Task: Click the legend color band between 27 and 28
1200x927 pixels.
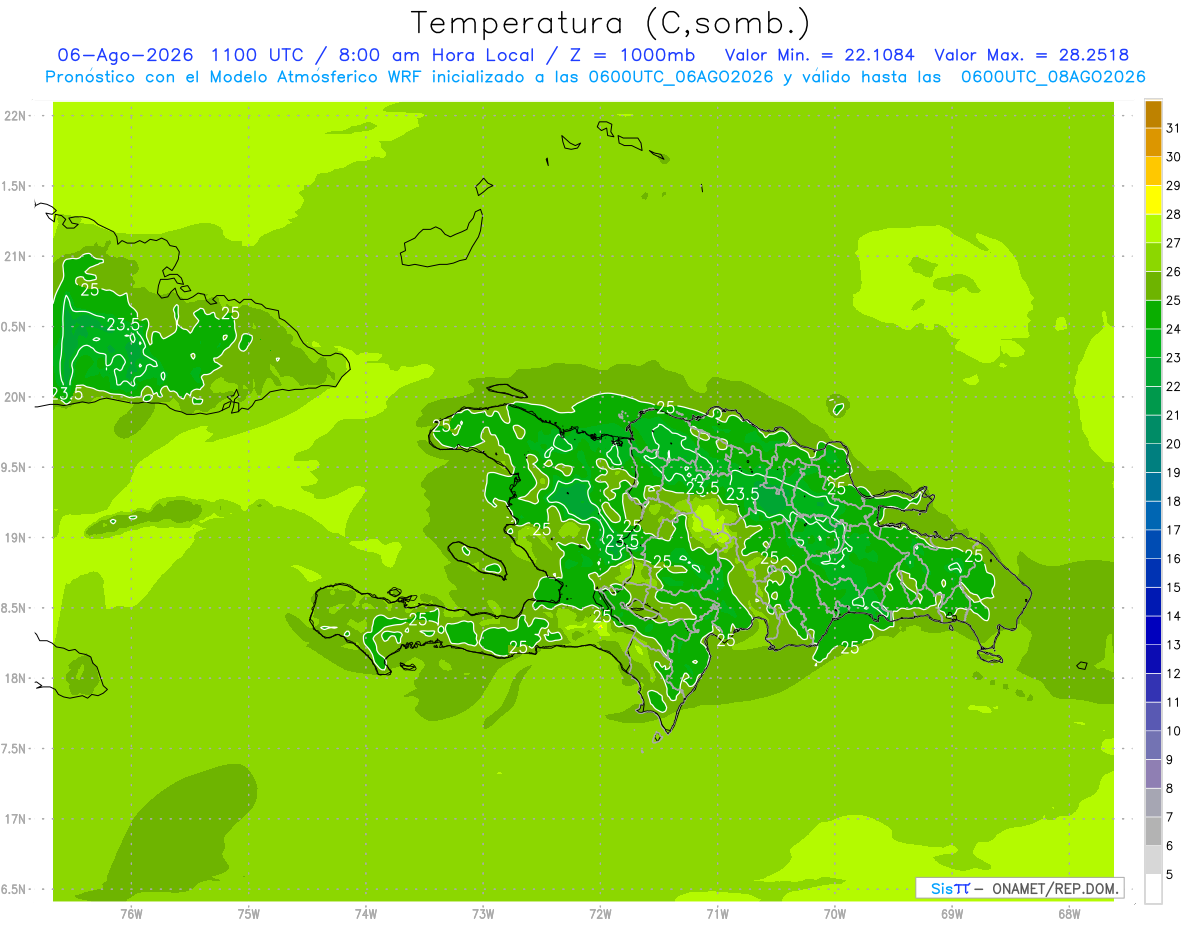Action: coord(1153,229)
